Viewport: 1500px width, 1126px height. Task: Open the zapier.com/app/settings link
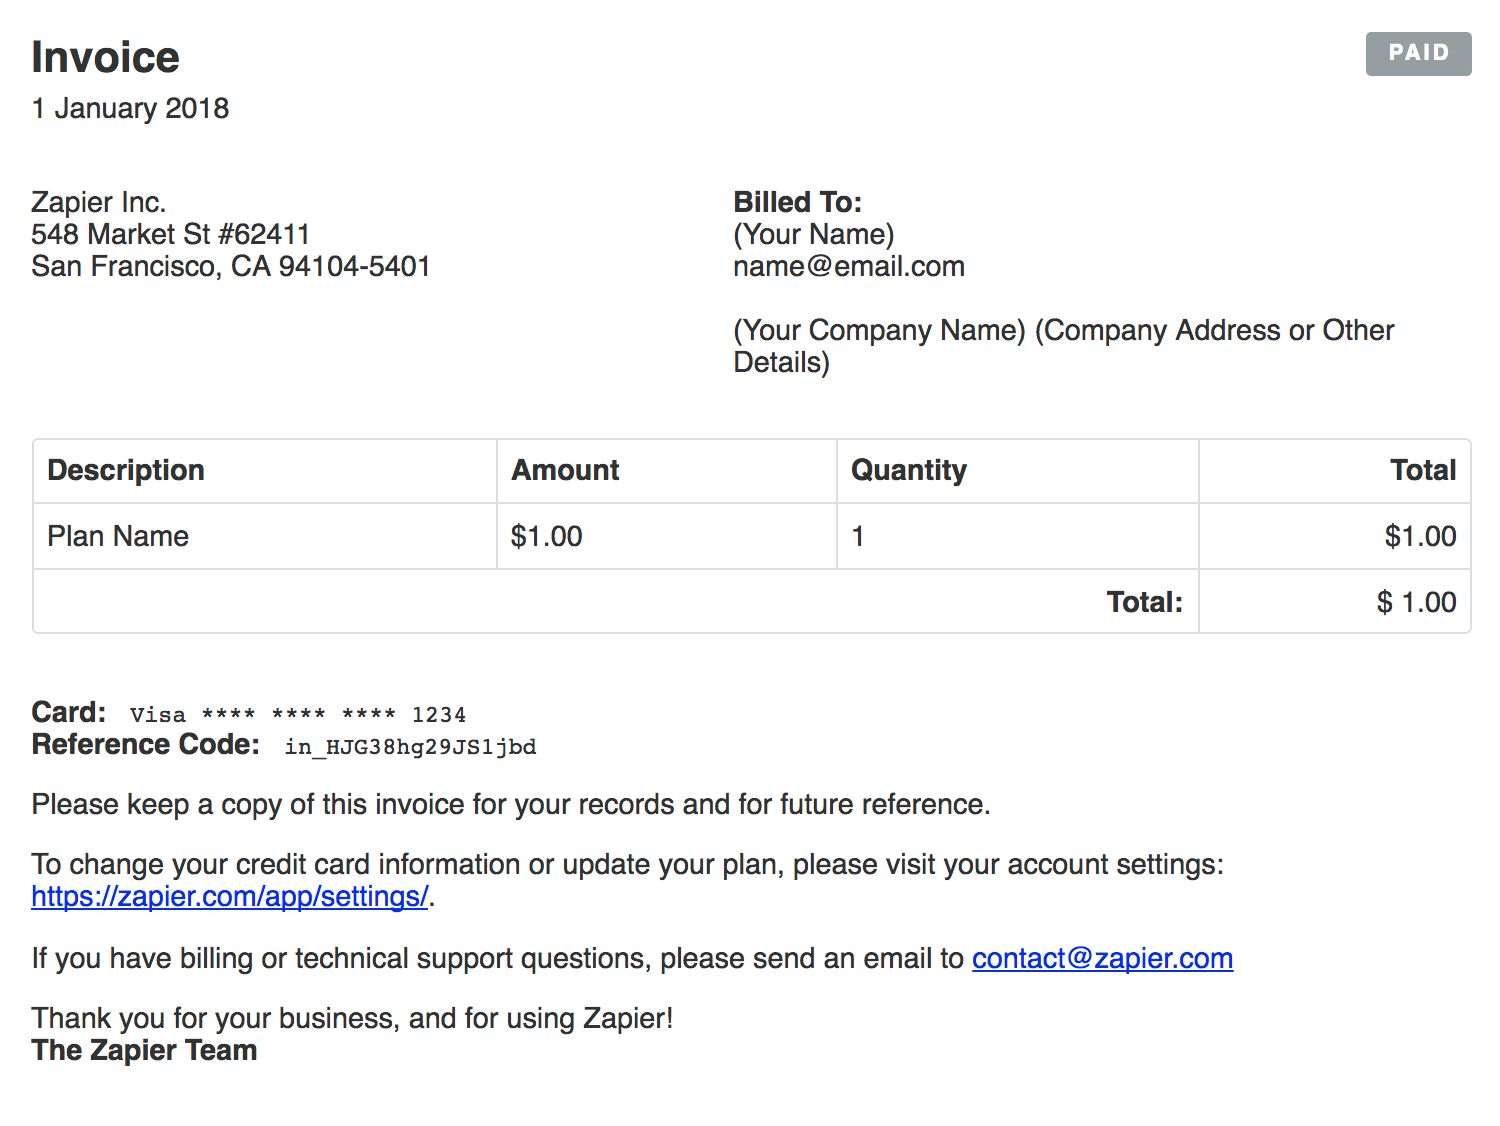point(230,897)
